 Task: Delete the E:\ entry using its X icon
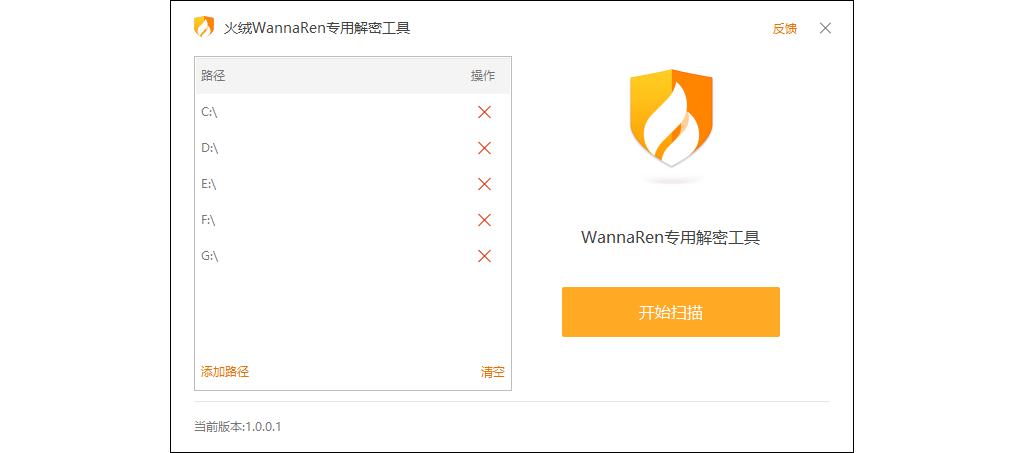pos(484,184)
